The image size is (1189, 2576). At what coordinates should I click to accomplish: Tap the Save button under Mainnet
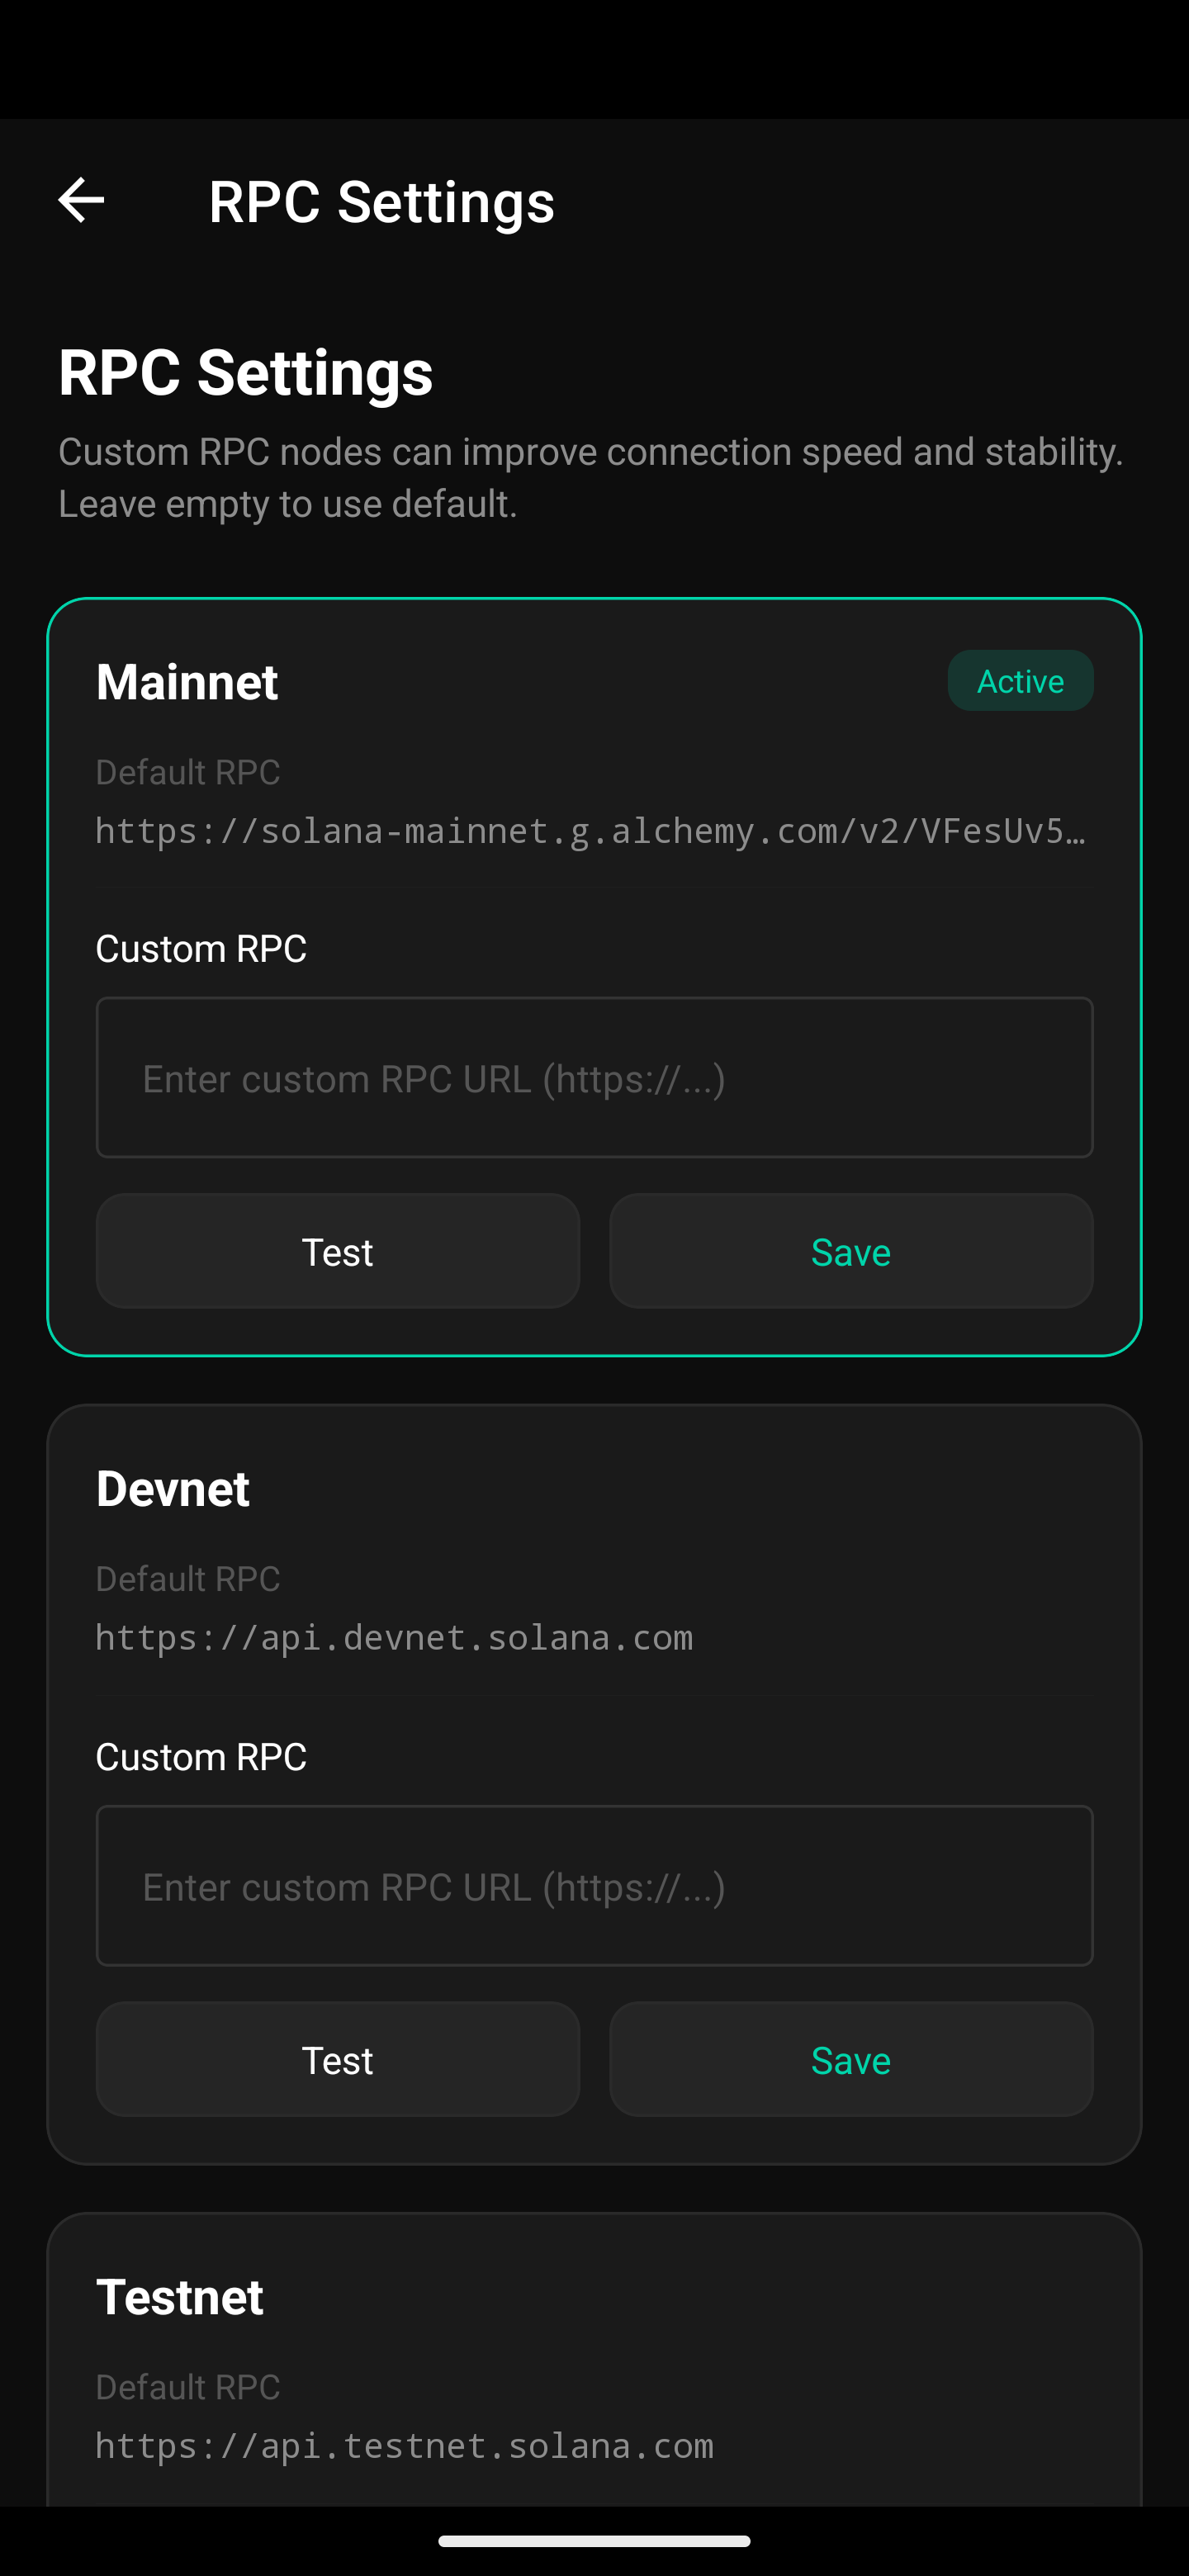[x=850, y=1251]
